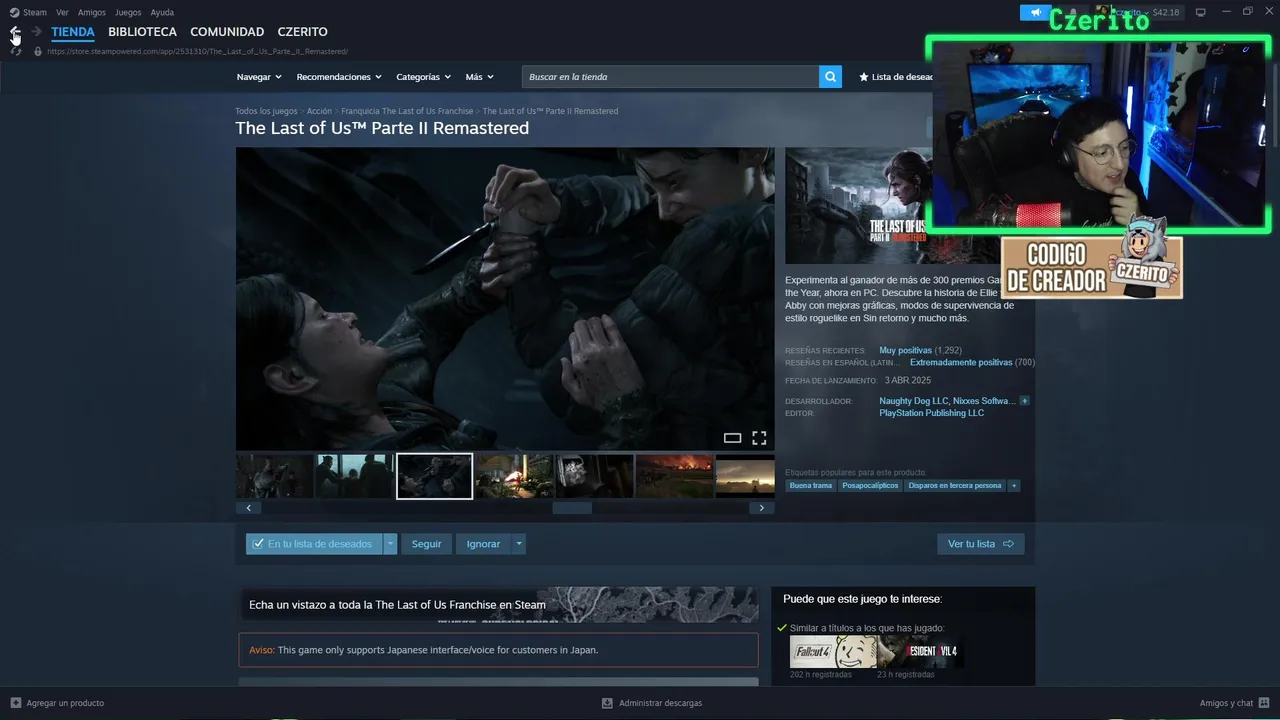Viewport: 1280px width, 720px height.
Task: Click the Agregar un producto plus icon
Action: (x=15, y=703)
